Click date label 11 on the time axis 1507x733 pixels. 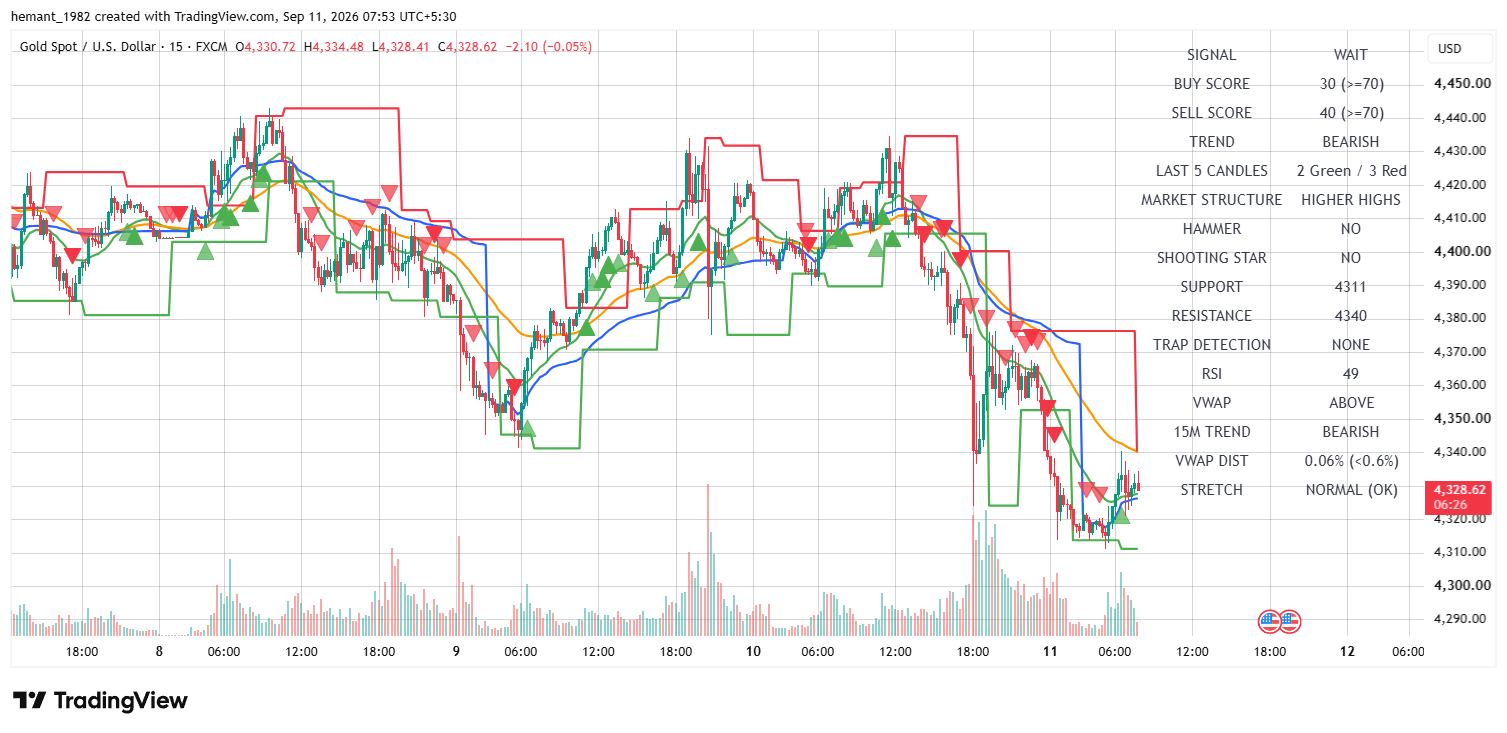point(1050,651)
